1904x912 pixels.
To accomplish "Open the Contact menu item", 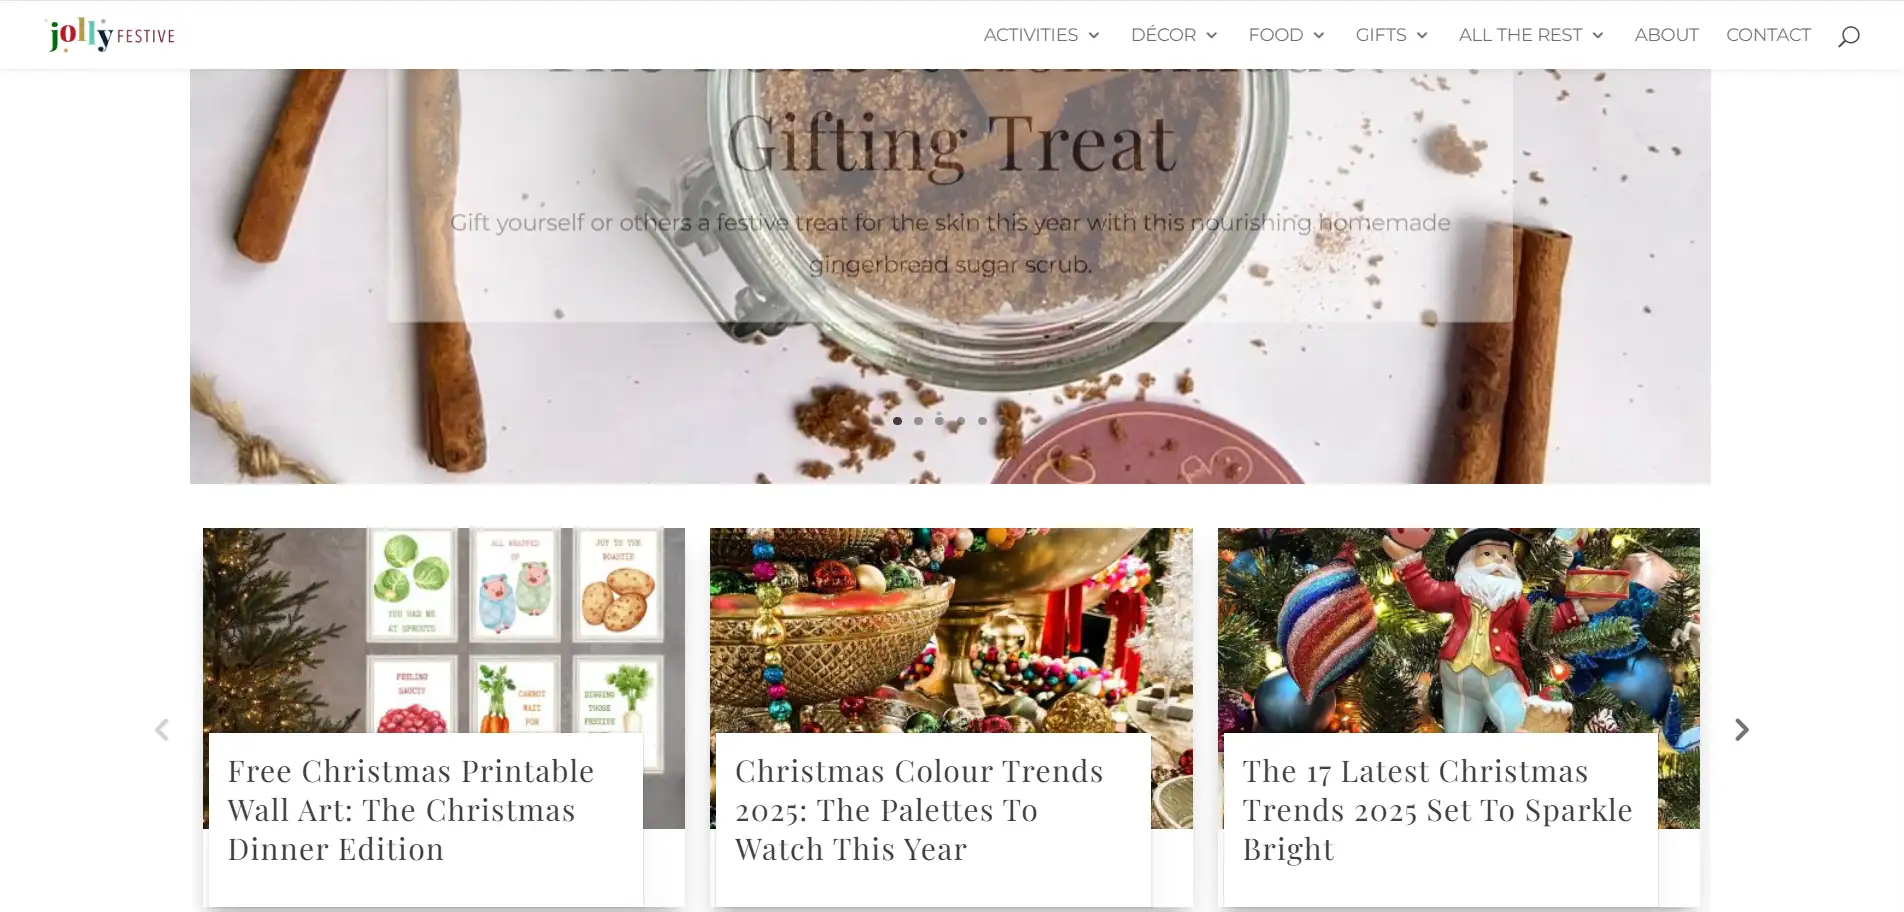I will pyautogui.click(x=1768, y=35).
